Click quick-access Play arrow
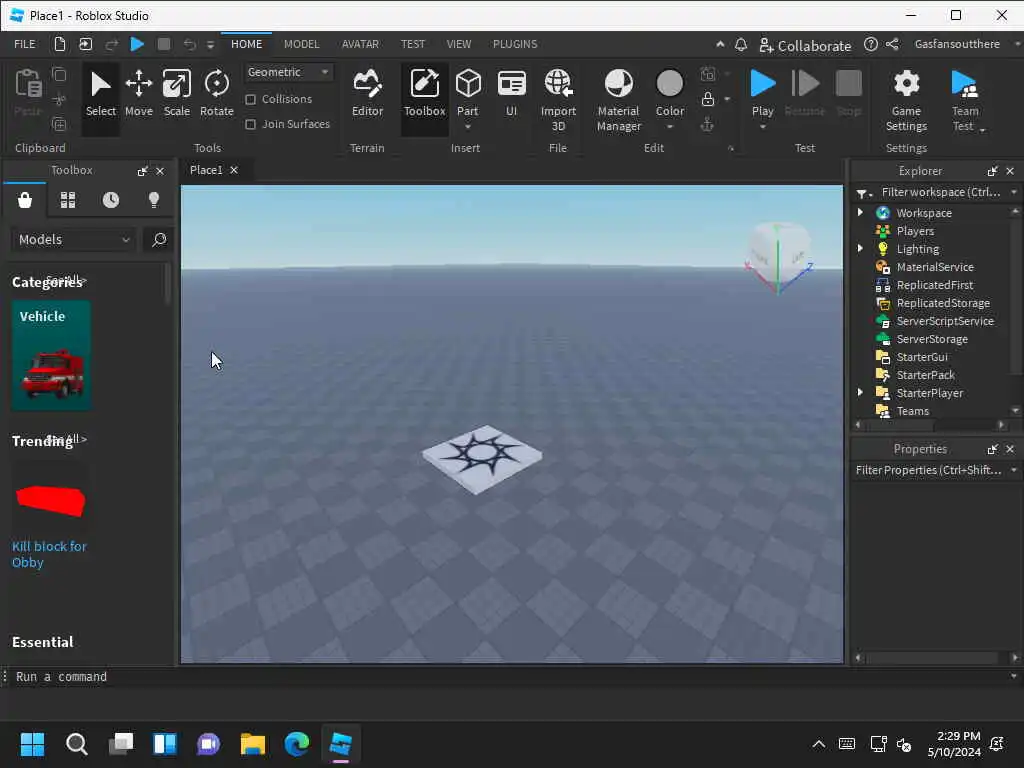This screenshot has height=768, width=1024. [137, 44]
